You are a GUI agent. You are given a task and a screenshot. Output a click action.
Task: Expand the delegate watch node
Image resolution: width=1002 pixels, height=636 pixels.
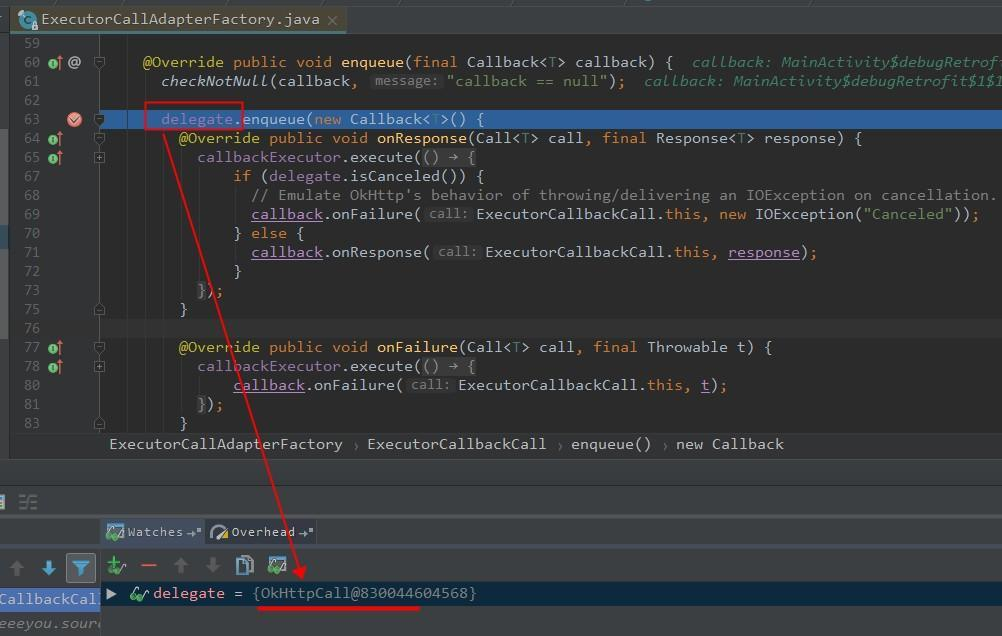click(110, 593)
